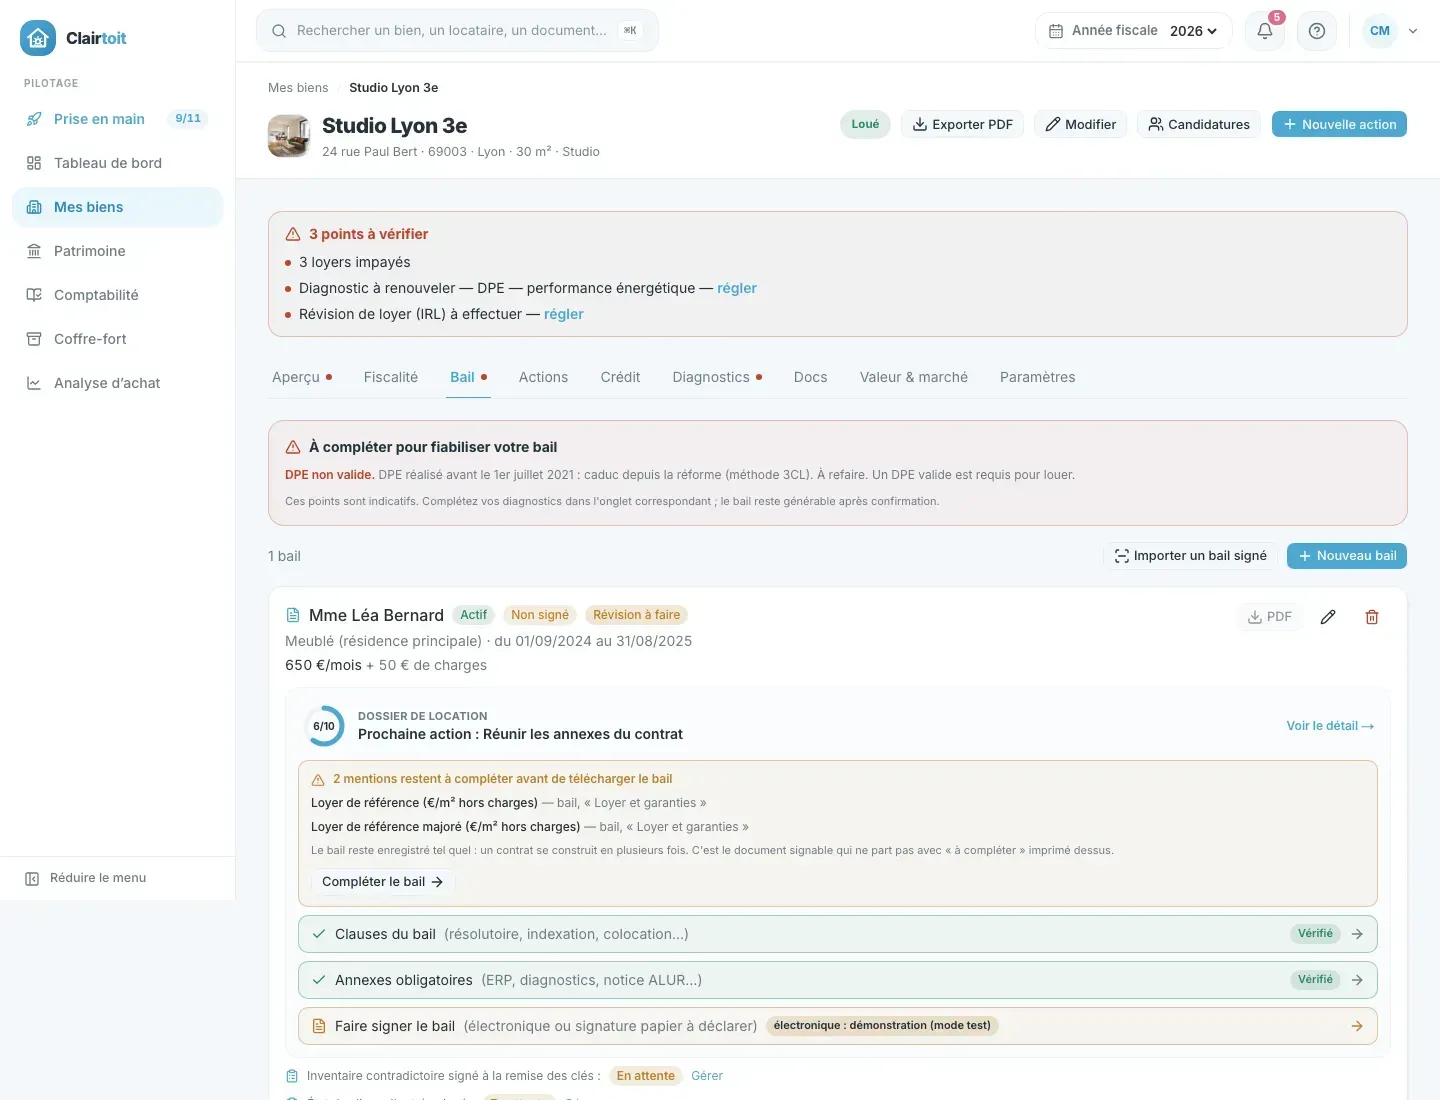This screenshot has width=1440, height=1100.
Task: Click Exporter PDF button
Action: [x=963, y=124]
